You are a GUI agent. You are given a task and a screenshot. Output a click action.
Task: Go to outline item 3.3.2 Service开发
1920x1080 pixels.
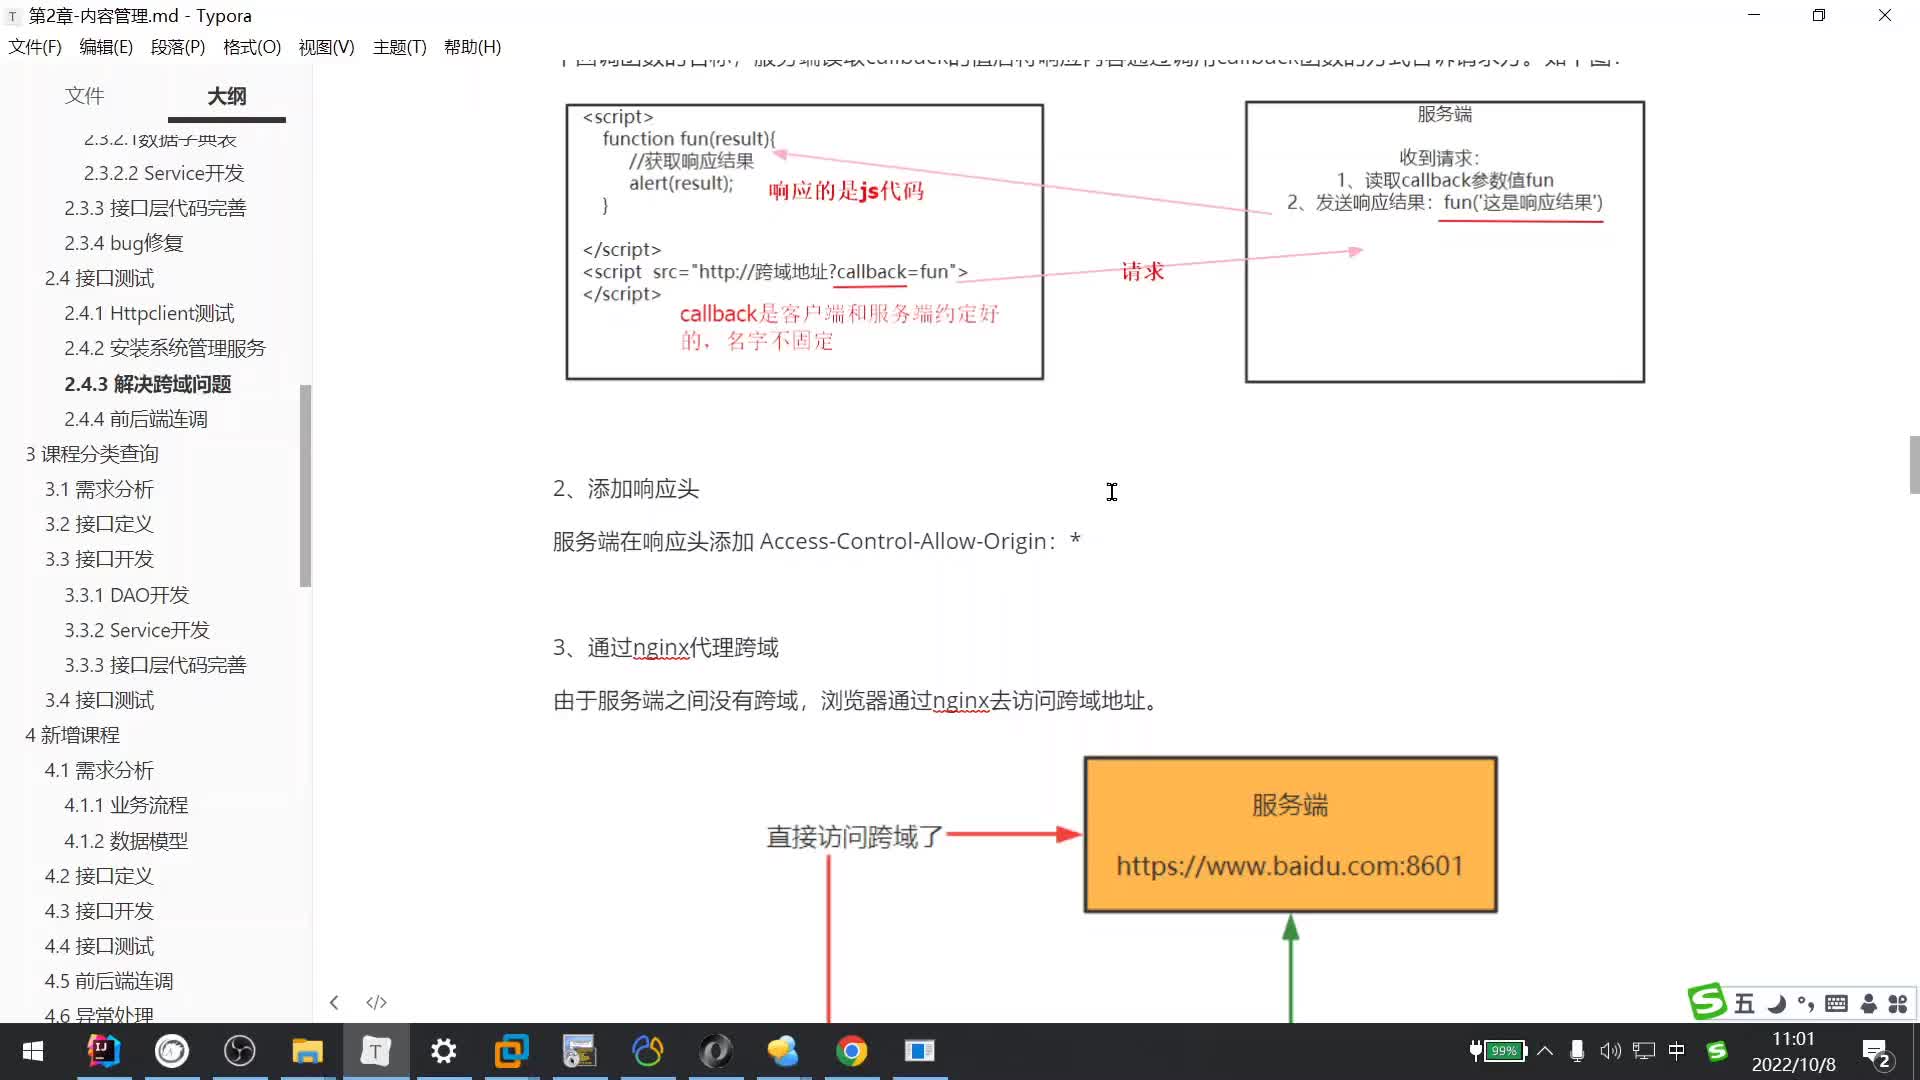[137, 630]
